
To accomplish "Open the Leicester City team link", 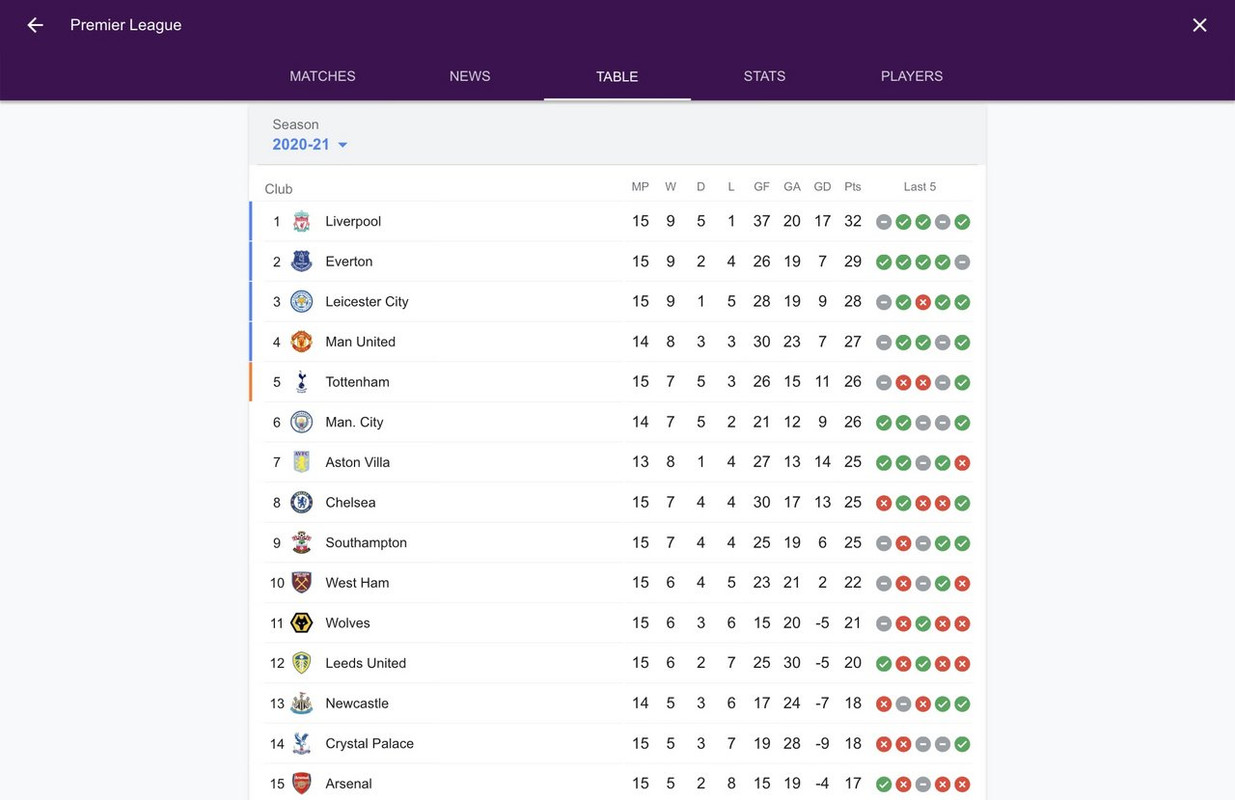I will (366, 302).
